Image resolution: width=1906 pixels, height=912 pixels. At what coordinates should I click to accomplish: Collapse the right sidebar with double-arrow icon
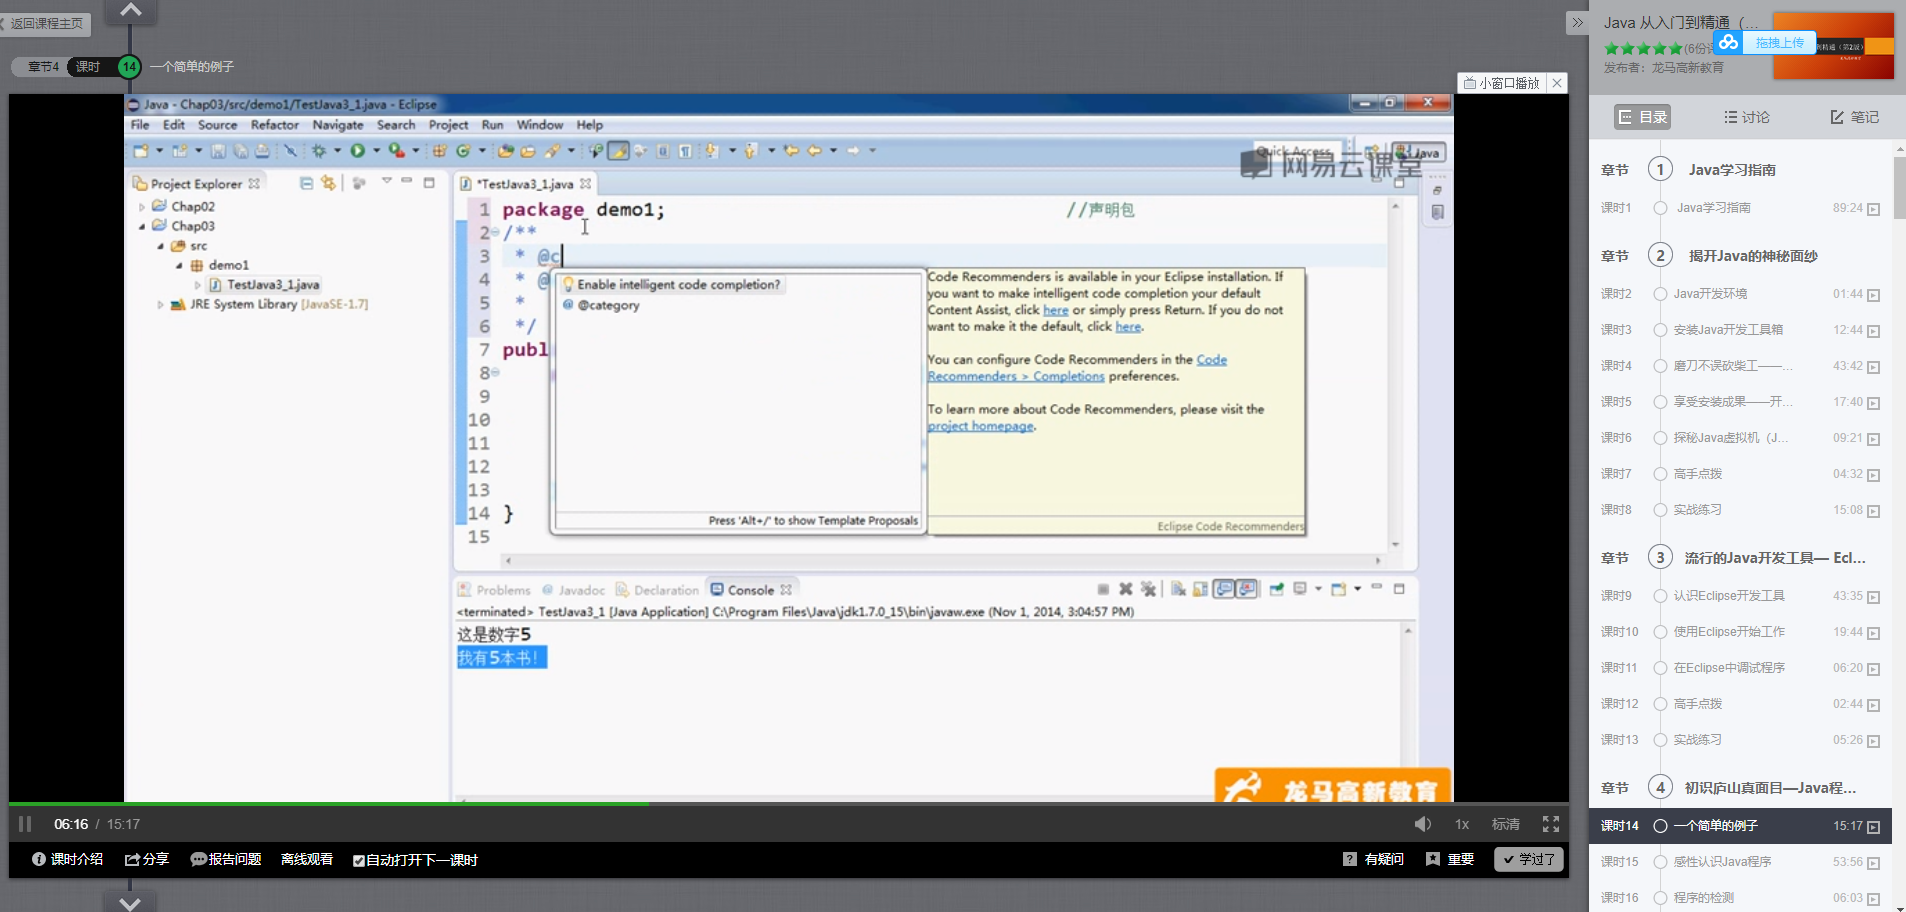pyautogui.click(x=1577, y=23)
